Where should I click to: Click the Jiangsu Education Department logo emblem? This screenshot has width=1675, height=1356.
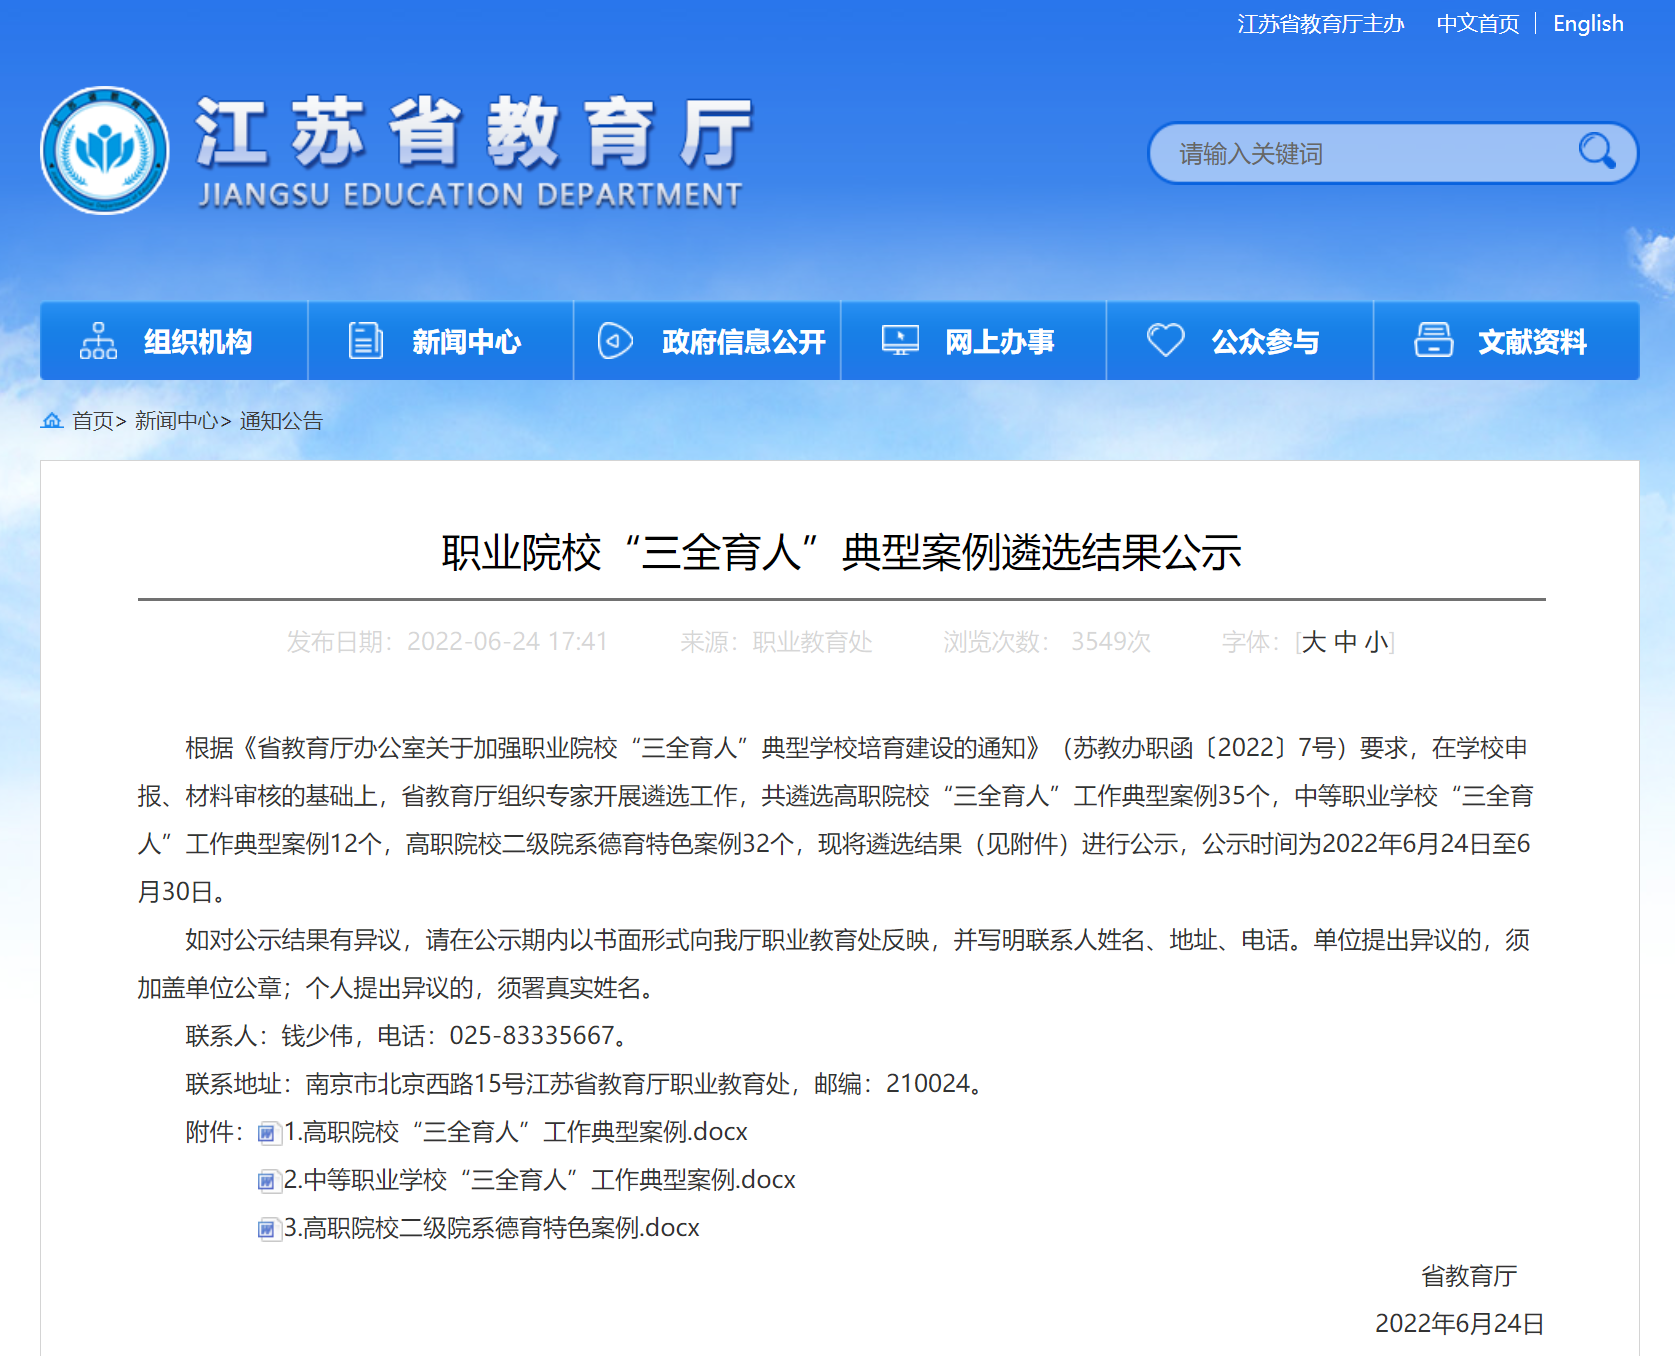(105, 150)
